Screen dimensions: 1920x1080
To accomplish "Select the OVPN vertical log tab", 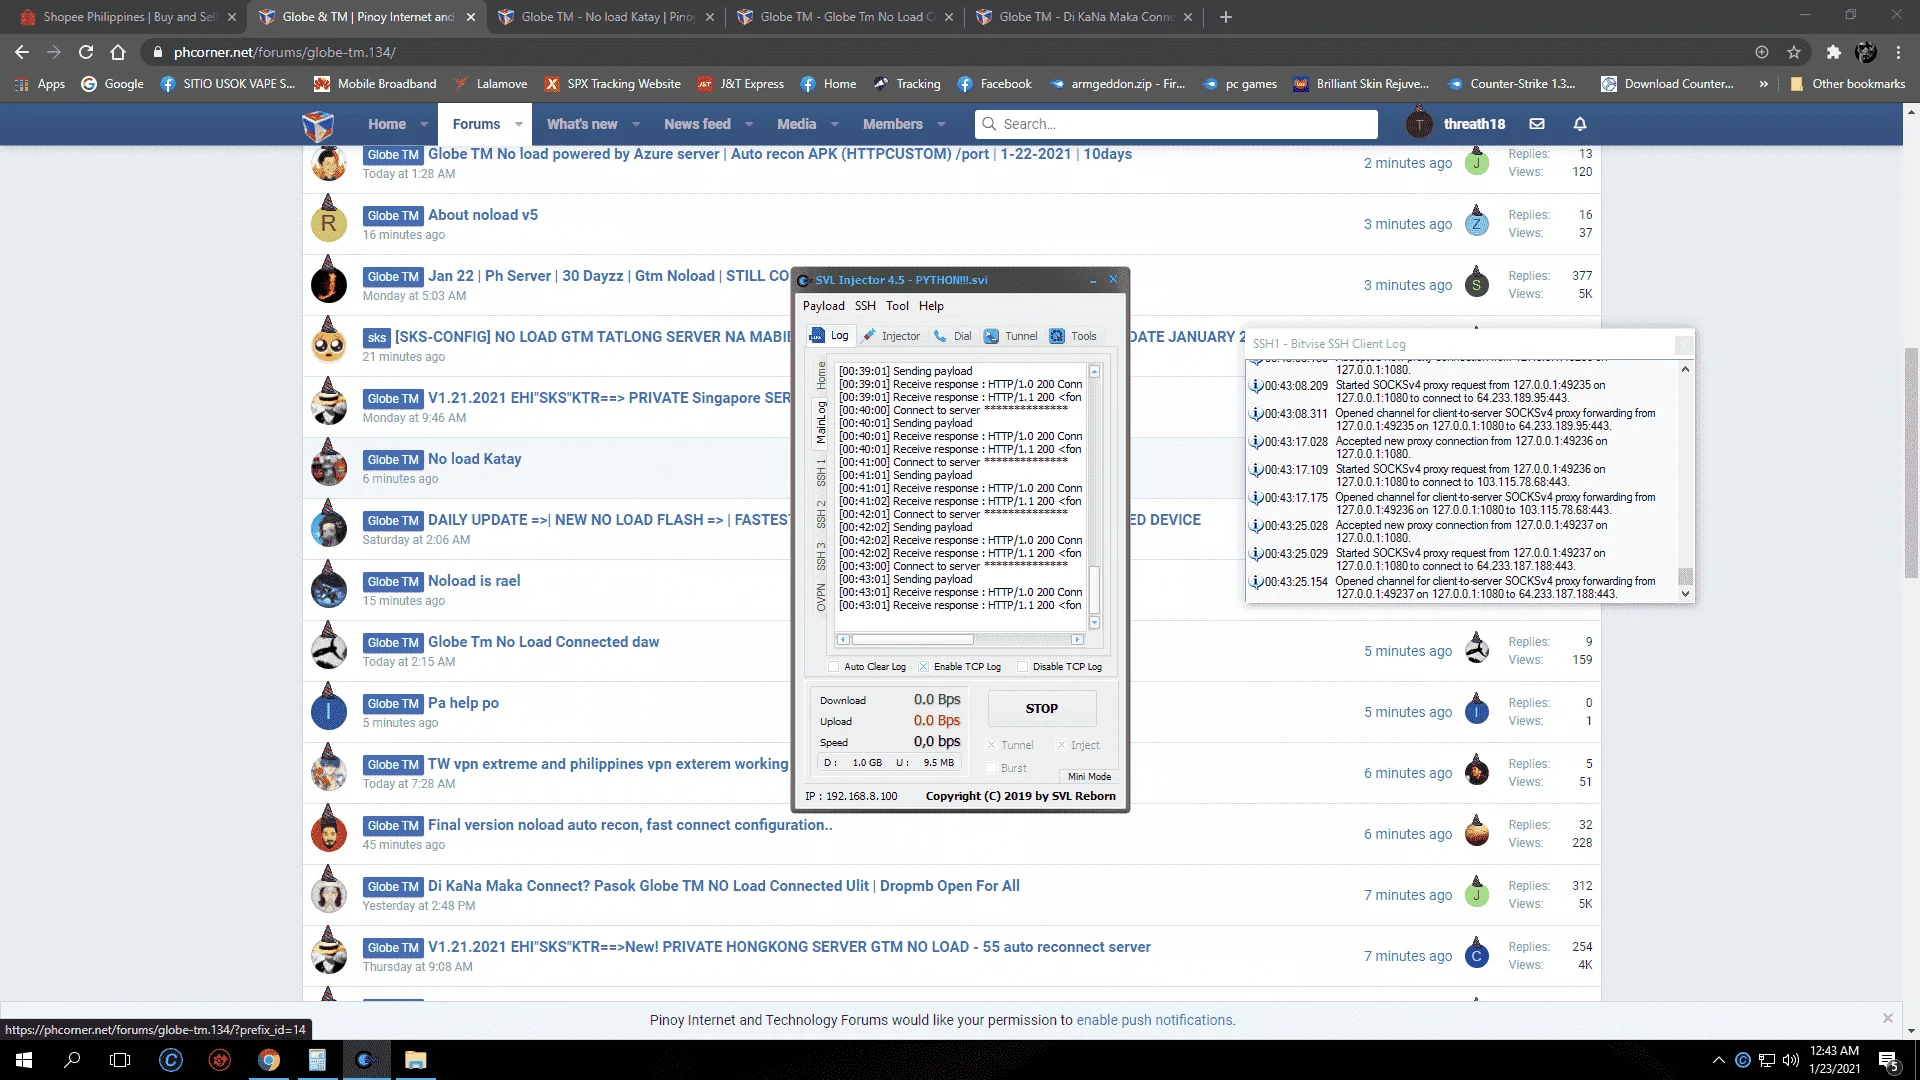I will [821, 597].
